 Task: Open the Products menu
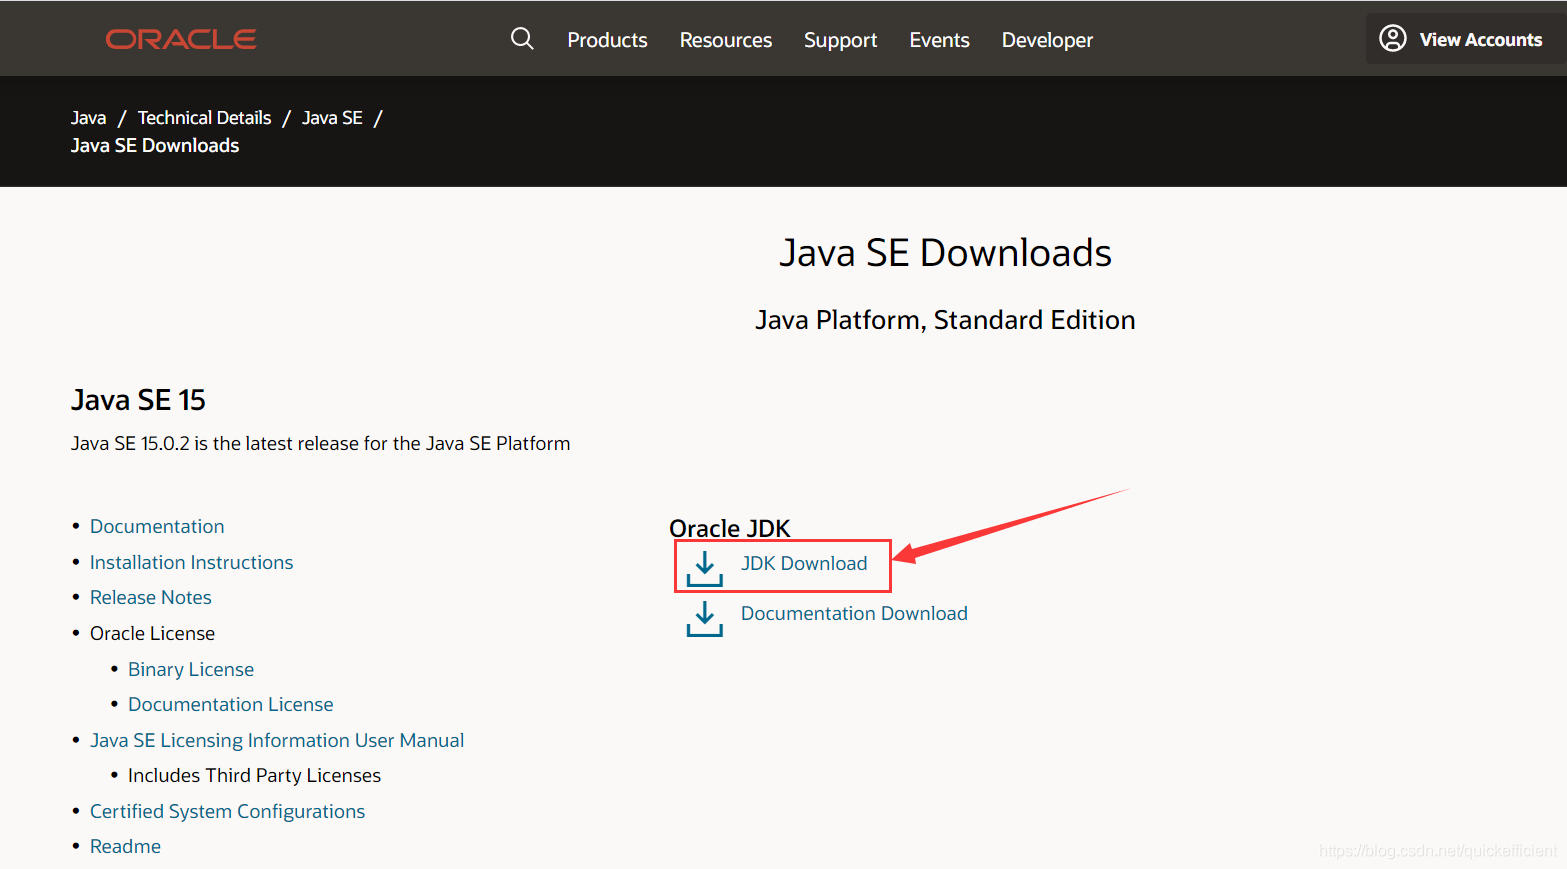[x=607, y=40]
